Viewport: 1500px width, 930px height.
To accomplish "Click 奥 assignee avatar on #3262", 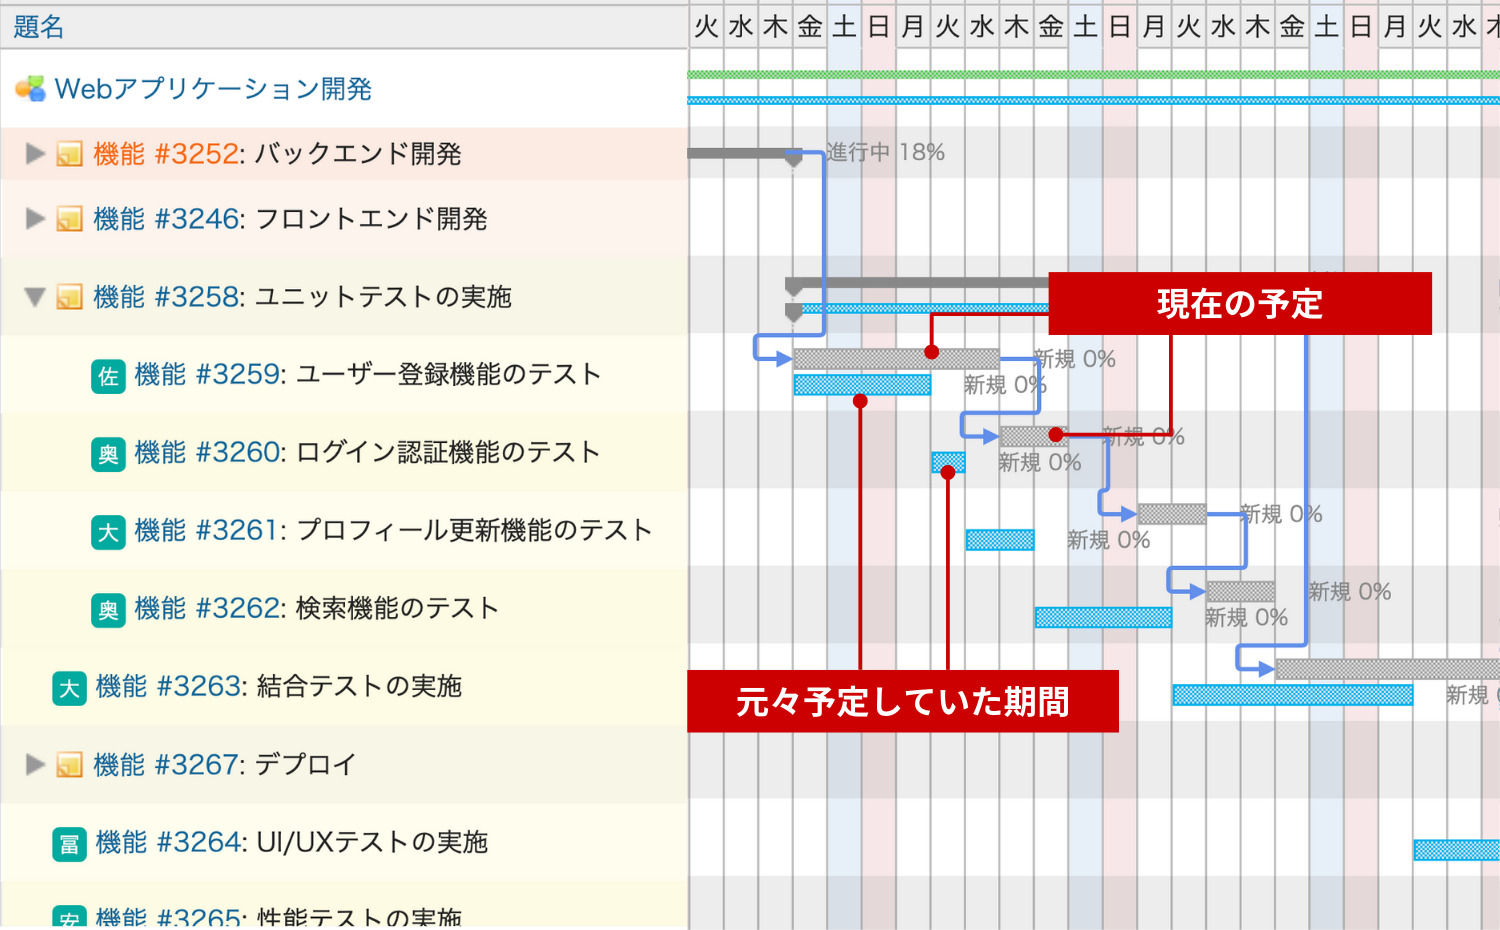I will (x=108, y=610).
